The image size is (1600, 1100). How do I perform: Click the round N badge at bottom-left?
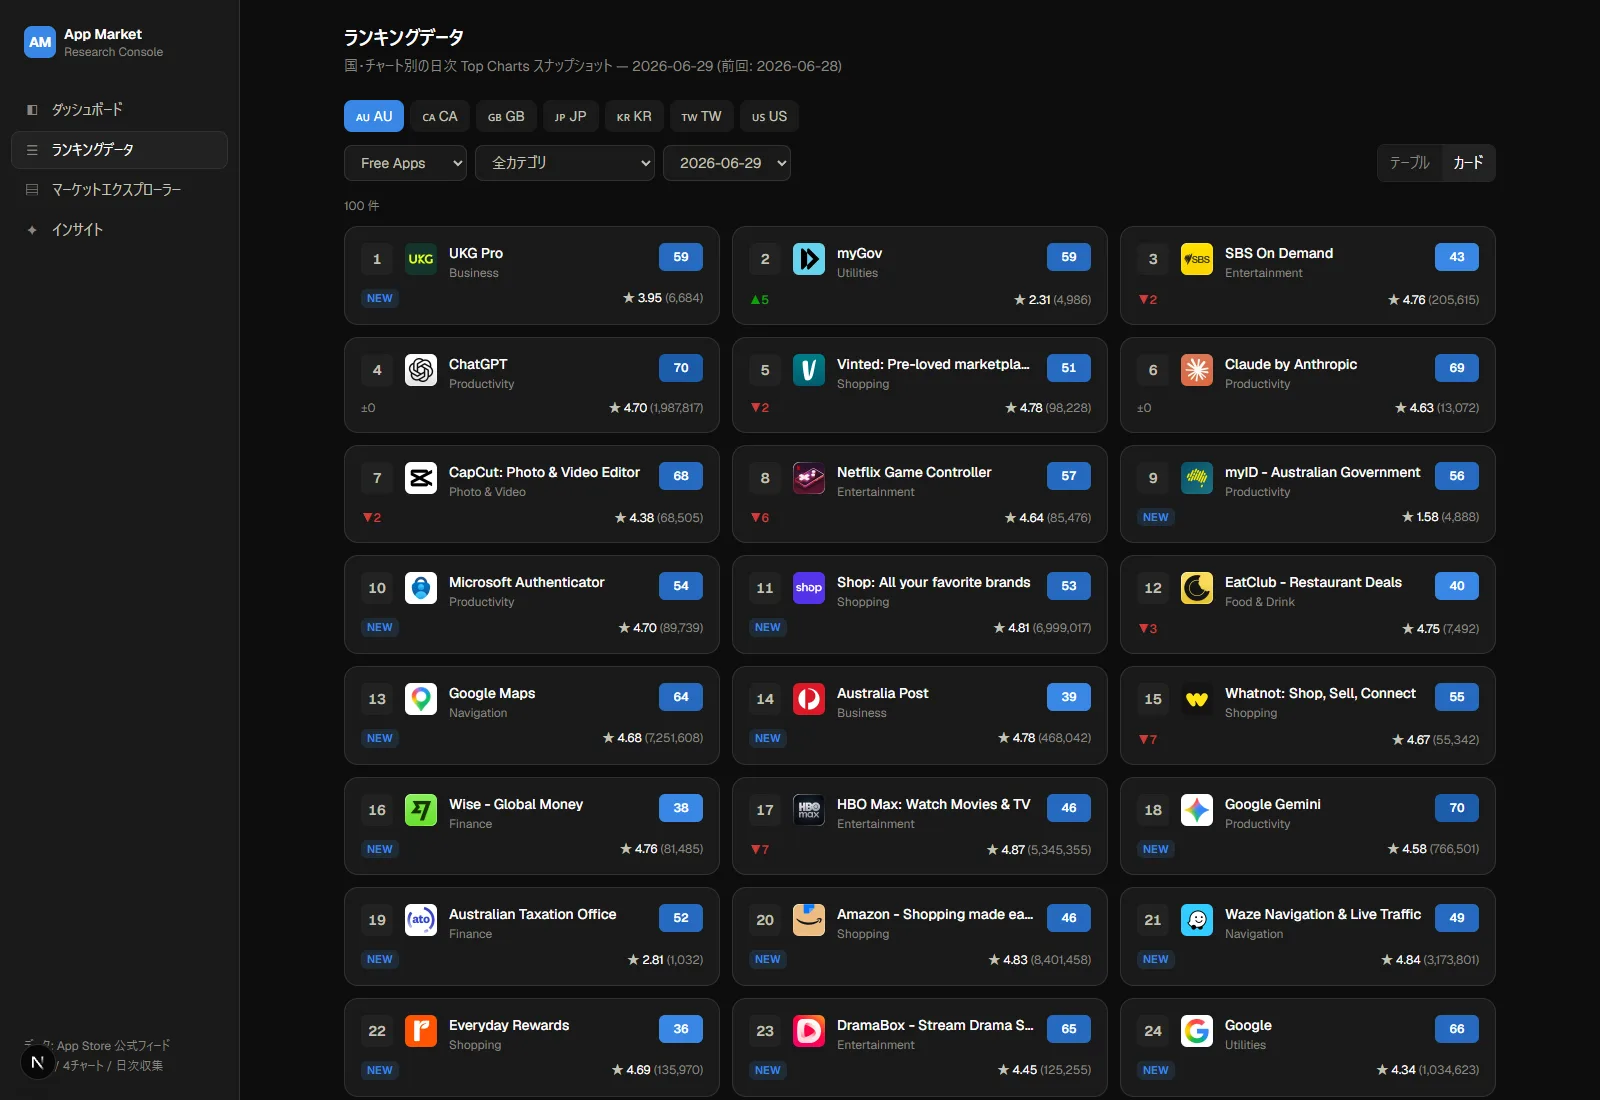[x=38, y=1062]
